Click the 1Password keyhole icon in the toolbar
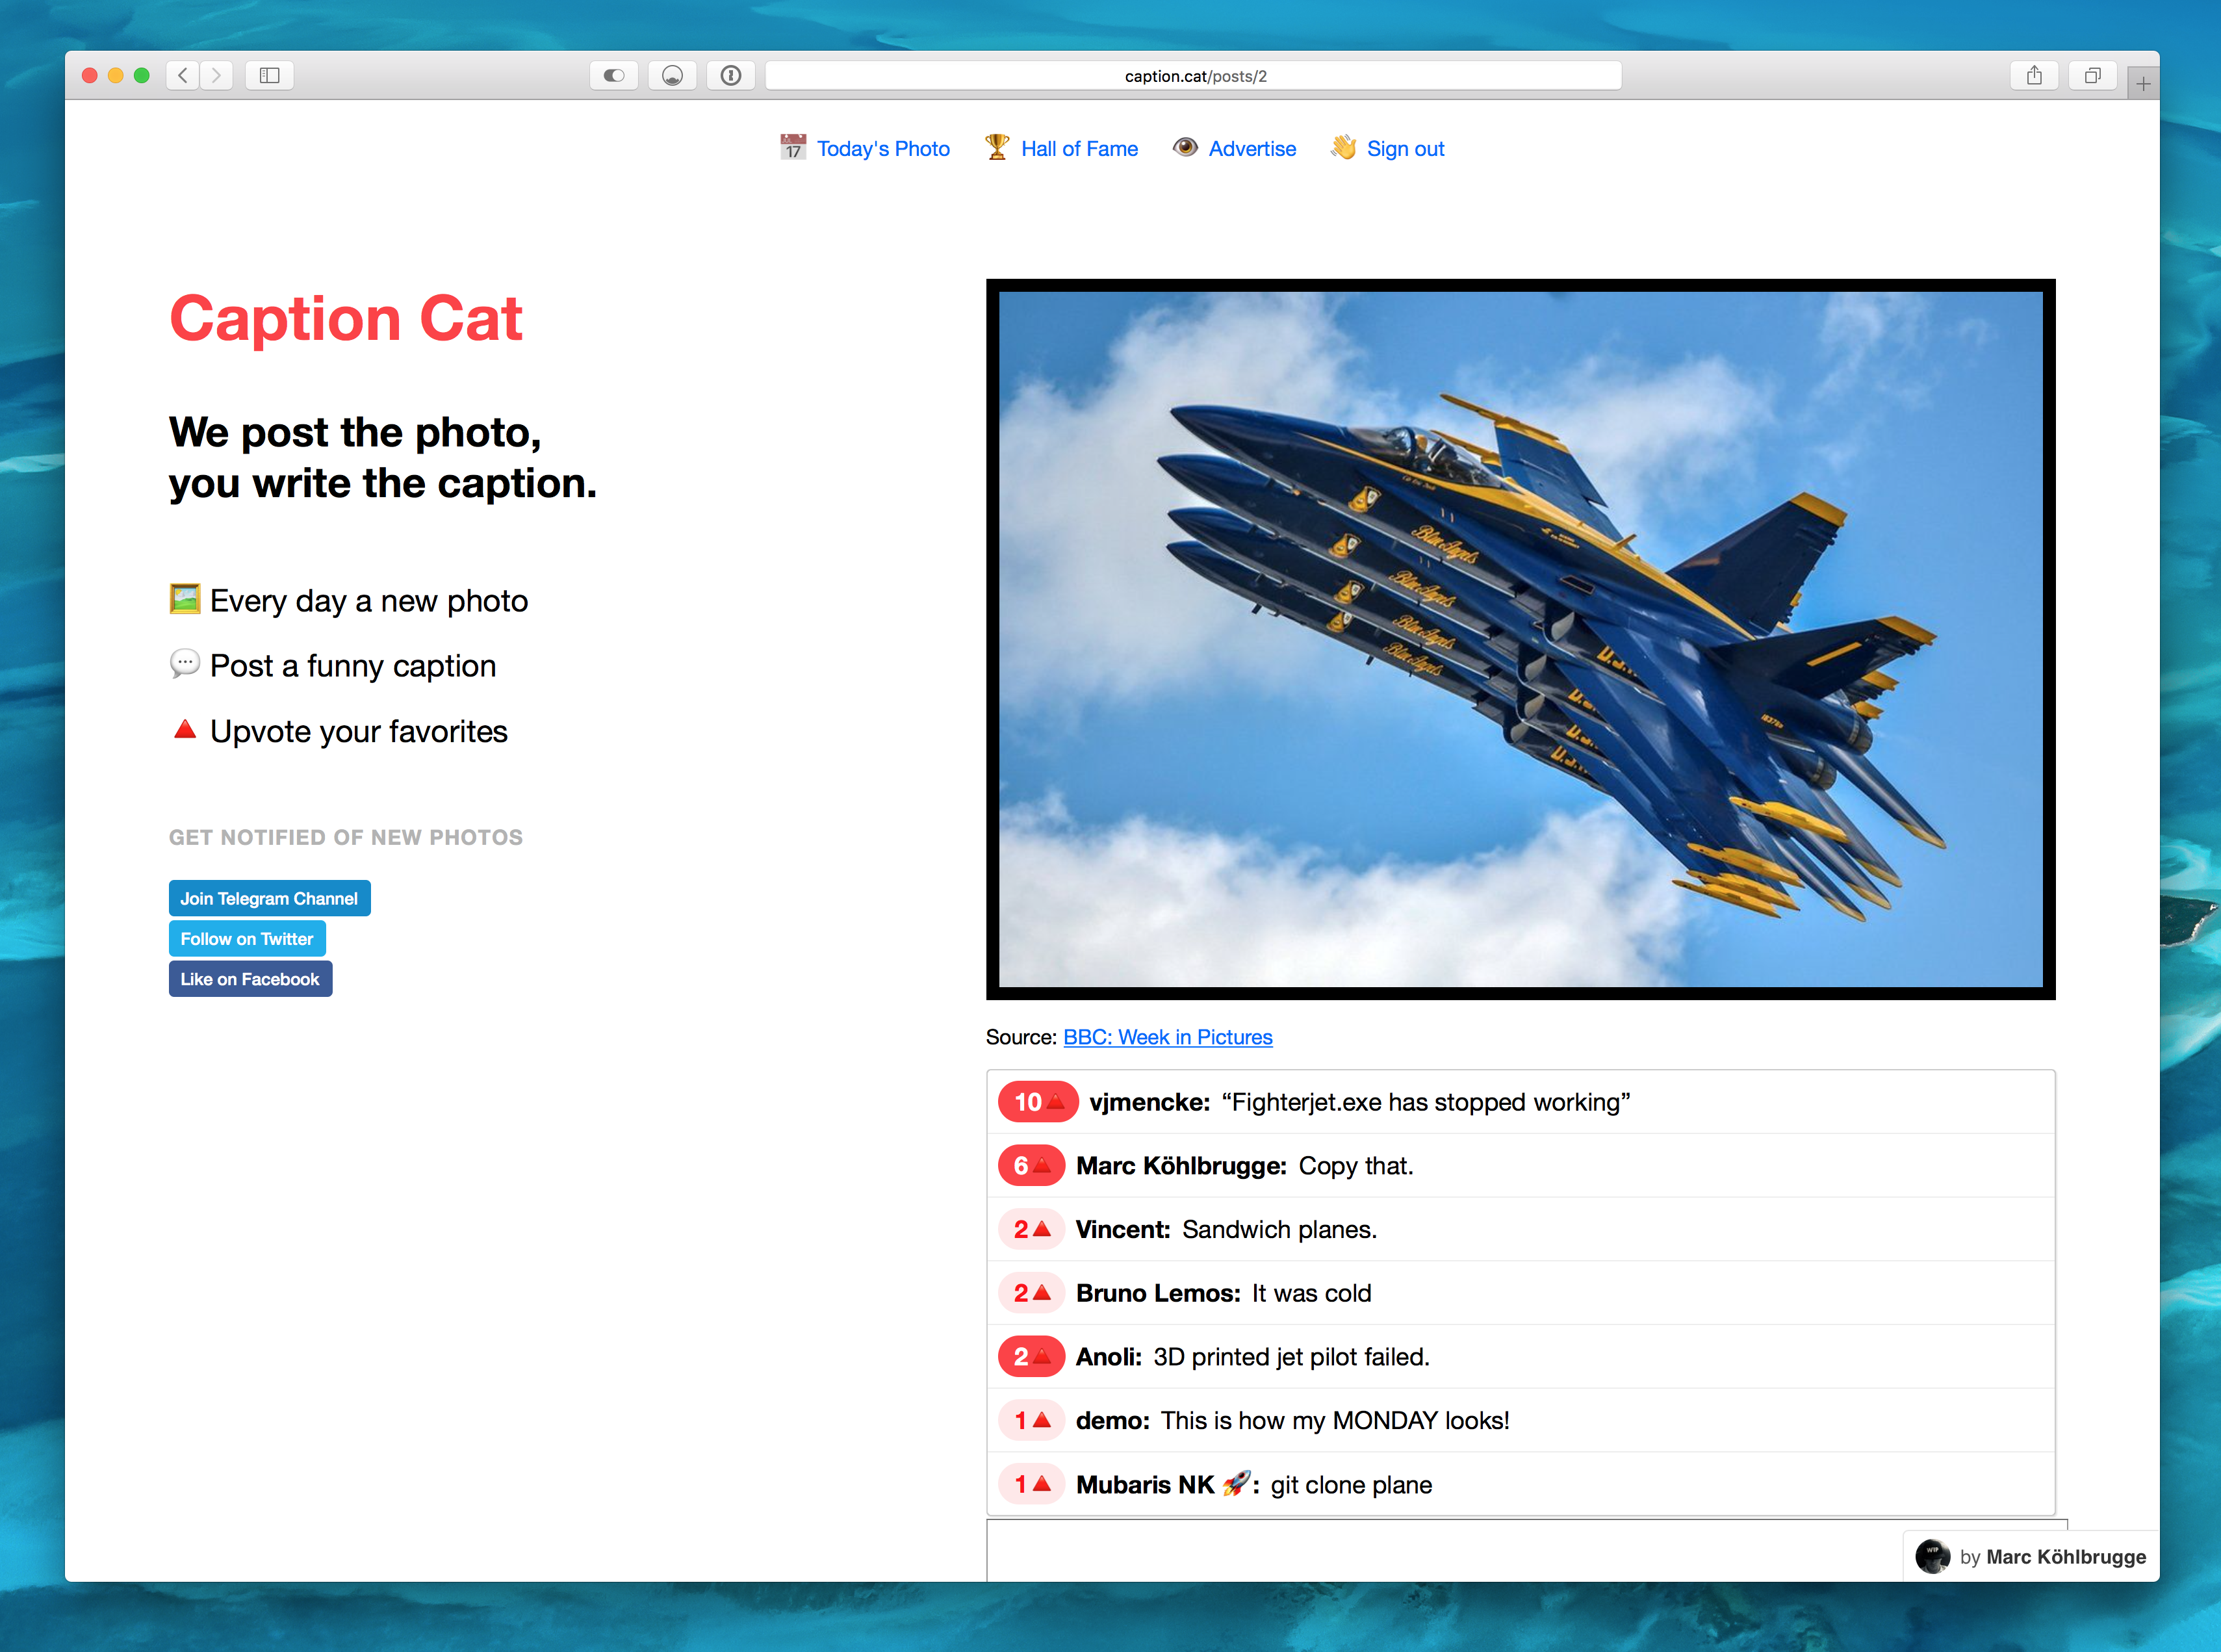The width and height of the screenshot is (2221, 1652). click(731, 75)
